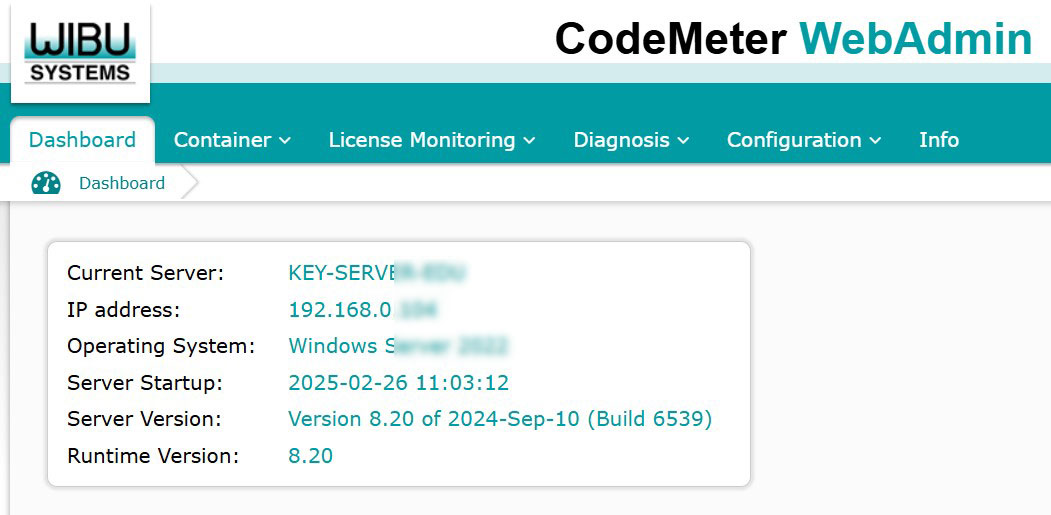This screenshot has width=1051, height=515.
Task: Click the Operating System value
Action: pyautogui.click(x=397, y=346)
